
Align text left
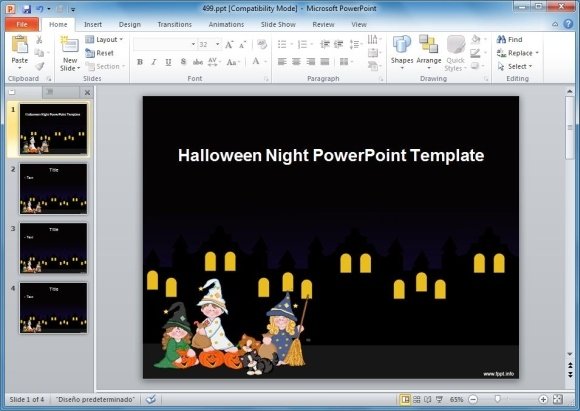pos(282,61)
